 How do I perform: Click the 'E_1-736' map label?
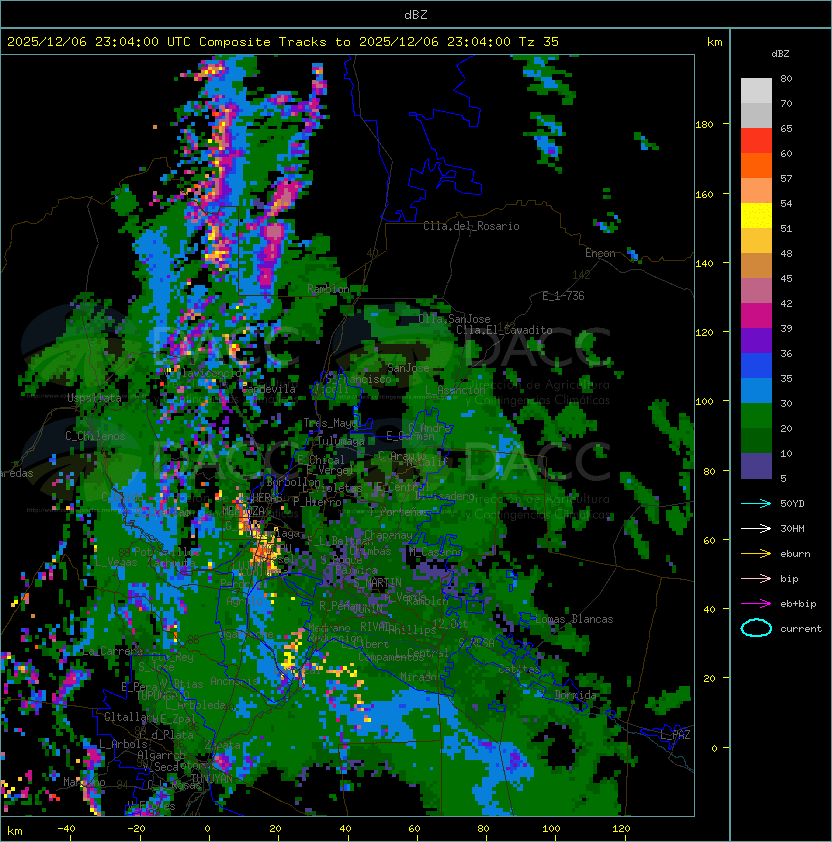(563, 296)
